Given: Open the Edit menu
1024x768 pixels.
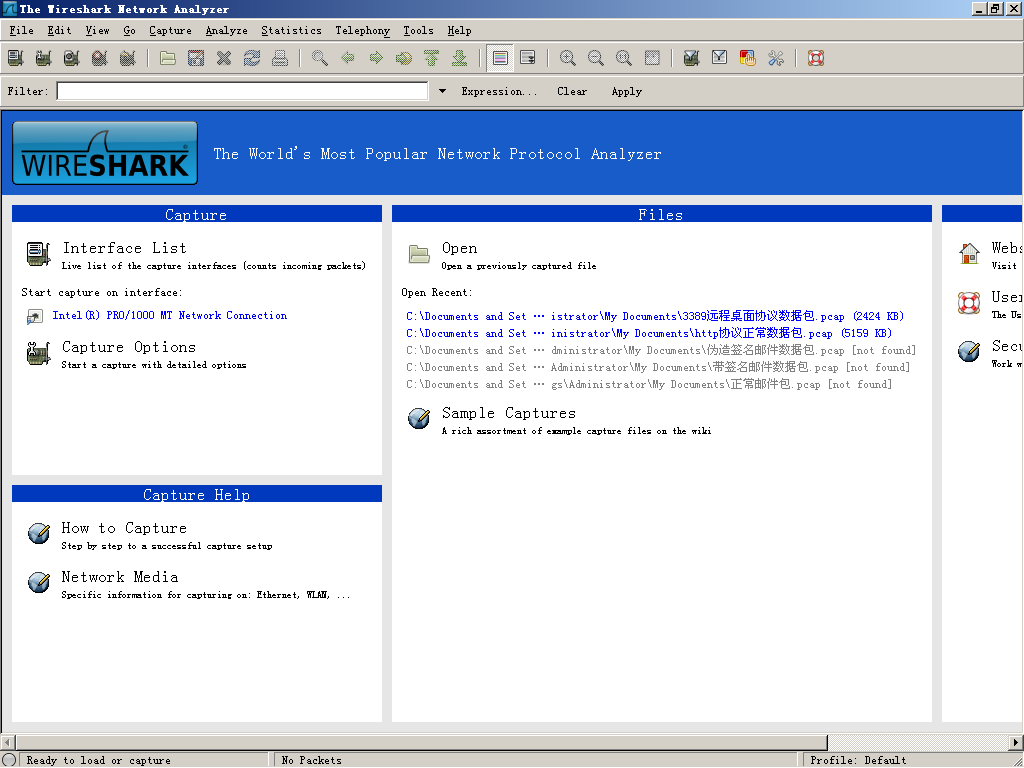Looking at the screenshot, I should (x=59, y=31).
